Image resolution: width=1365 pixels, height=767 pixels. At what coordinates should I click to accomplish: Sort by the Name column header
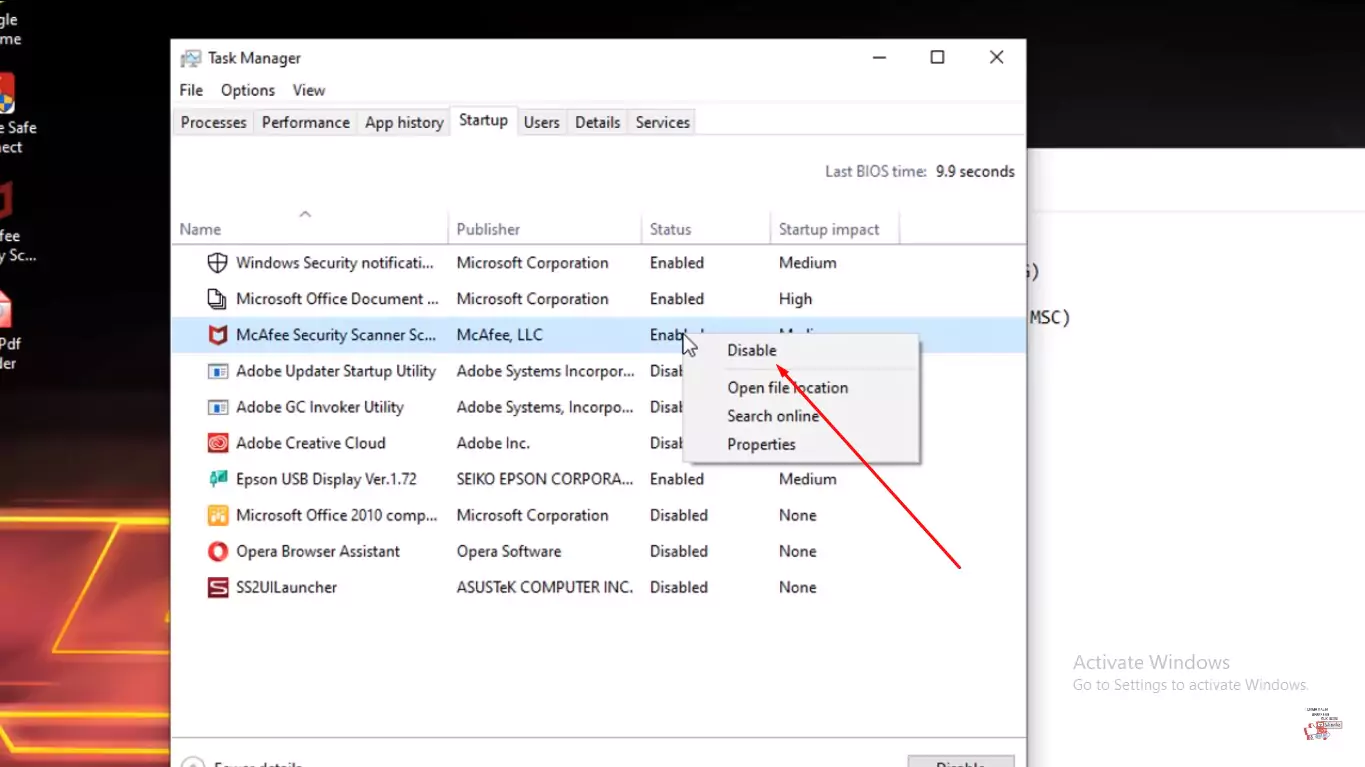pos(200,229)
